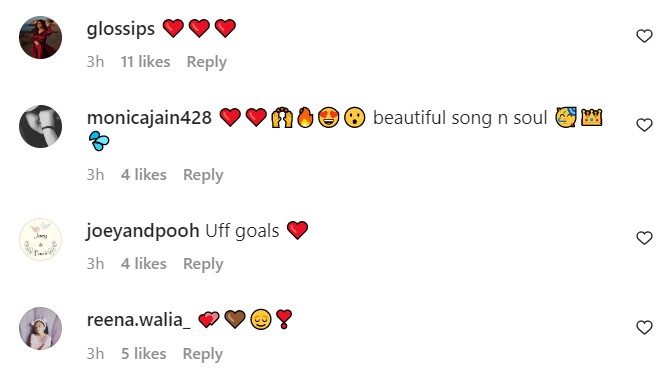Open joeyandpooh username link
664x382 pixels.
143,231
